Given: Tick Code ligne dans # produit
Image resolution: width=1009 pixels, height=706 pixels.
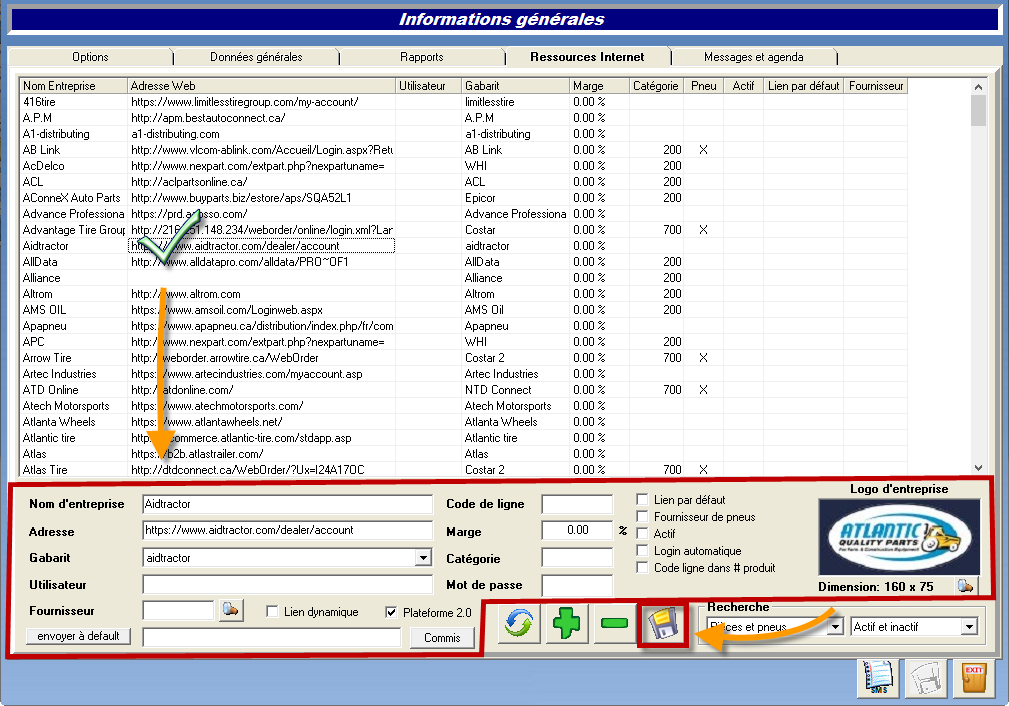Looking at the screenshot, I should tap(642, 568).
